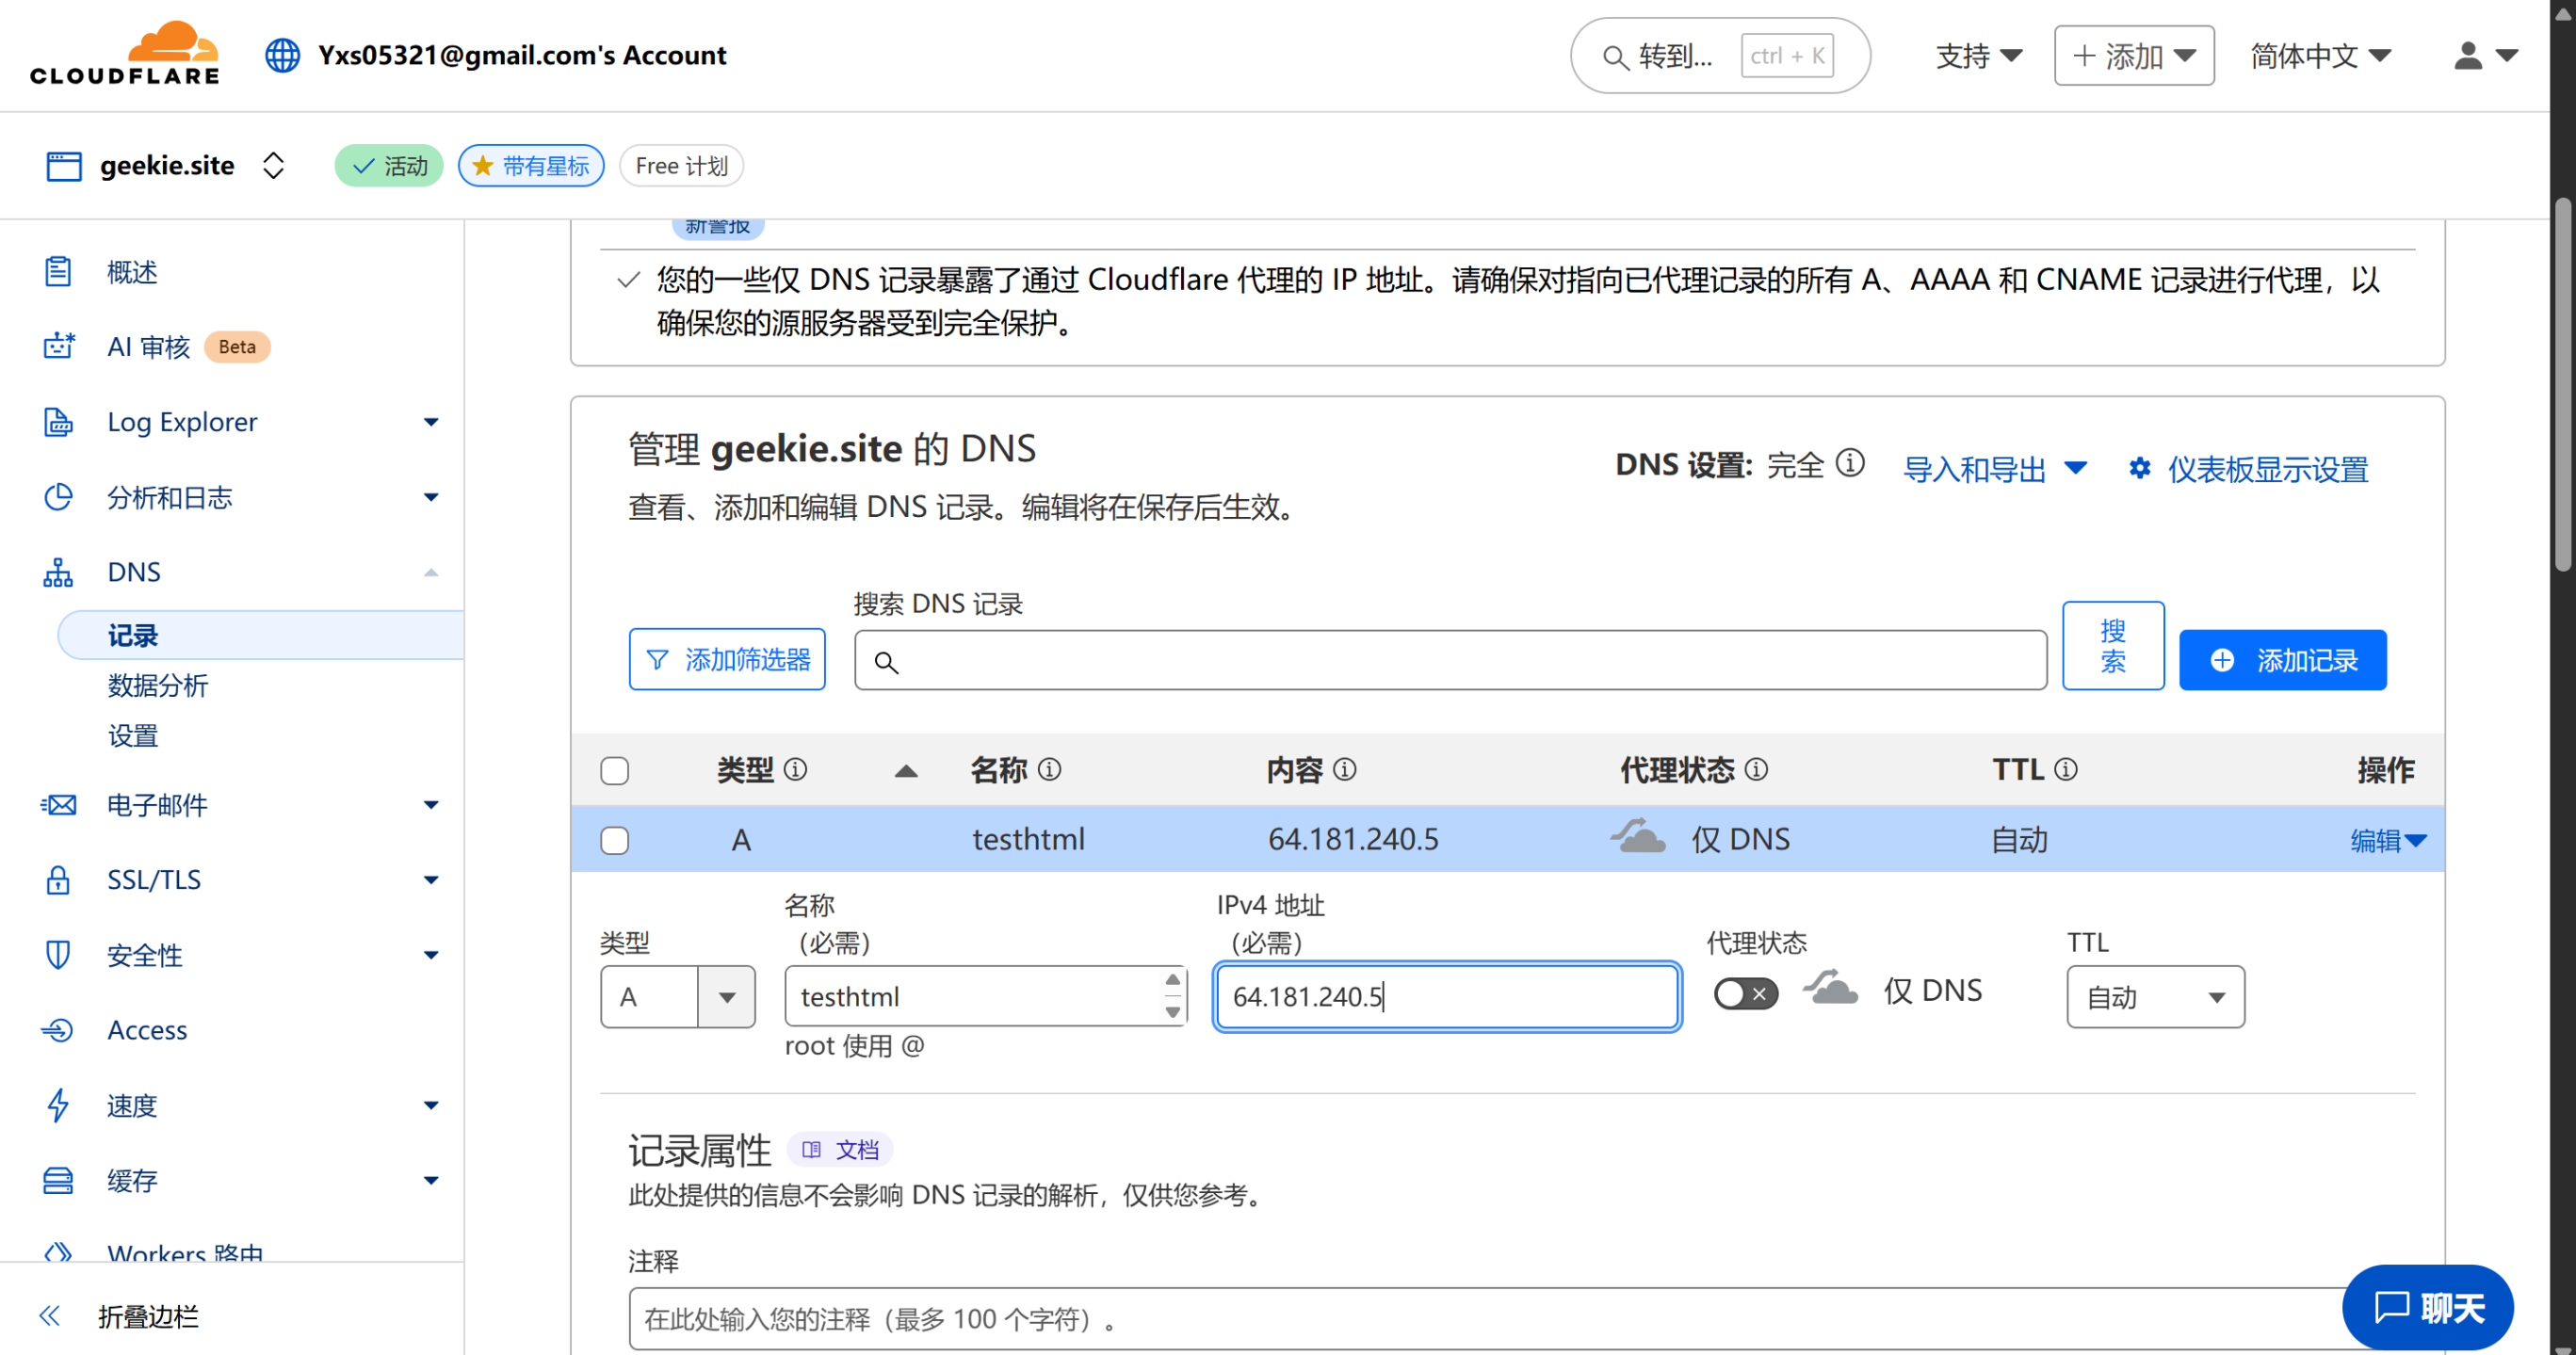The width and height of the screenshot is (2576, 1355).
Task: Click the gear icon for 仪表板显示设置
Action: tap(2139, 468)
